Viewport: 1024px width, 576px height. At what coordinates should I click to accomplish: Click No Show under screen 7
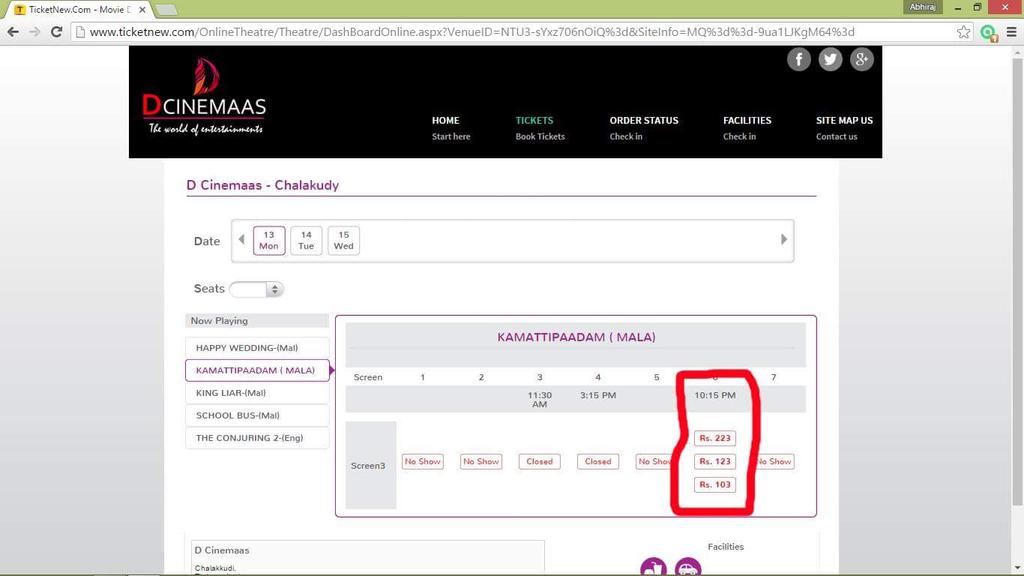point(775,462)
